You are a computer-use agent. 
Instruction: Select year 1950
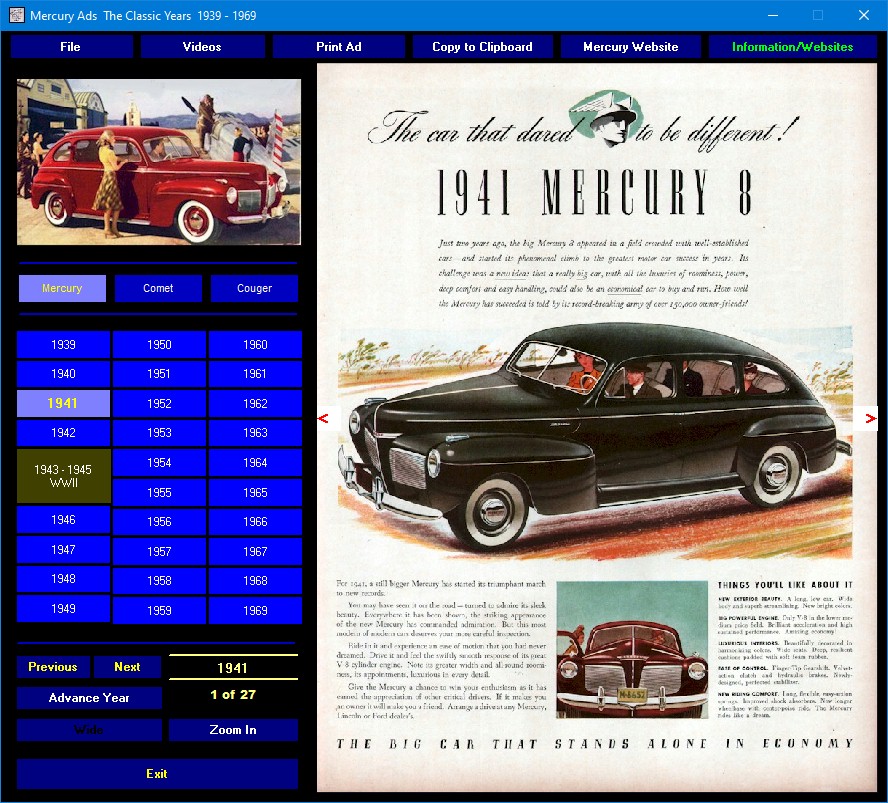coord(159,345)
